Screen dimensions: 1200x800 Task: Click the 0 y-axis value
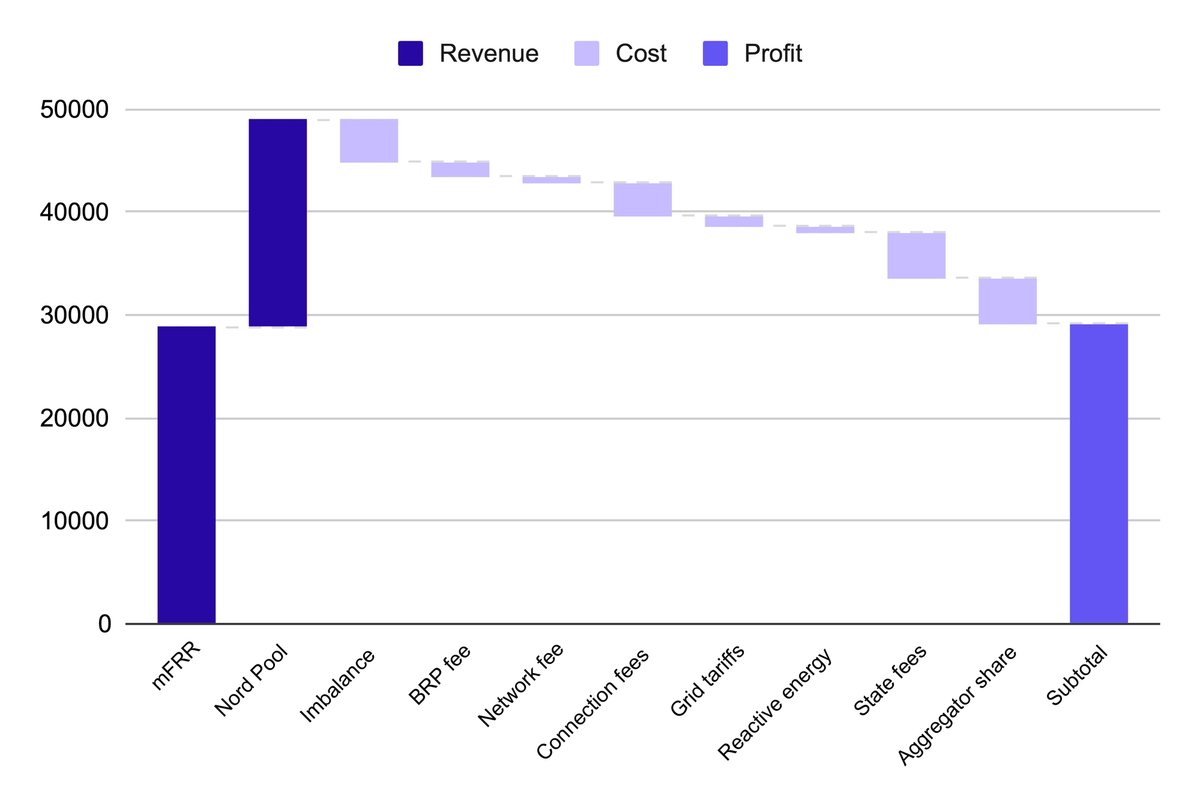105,624
